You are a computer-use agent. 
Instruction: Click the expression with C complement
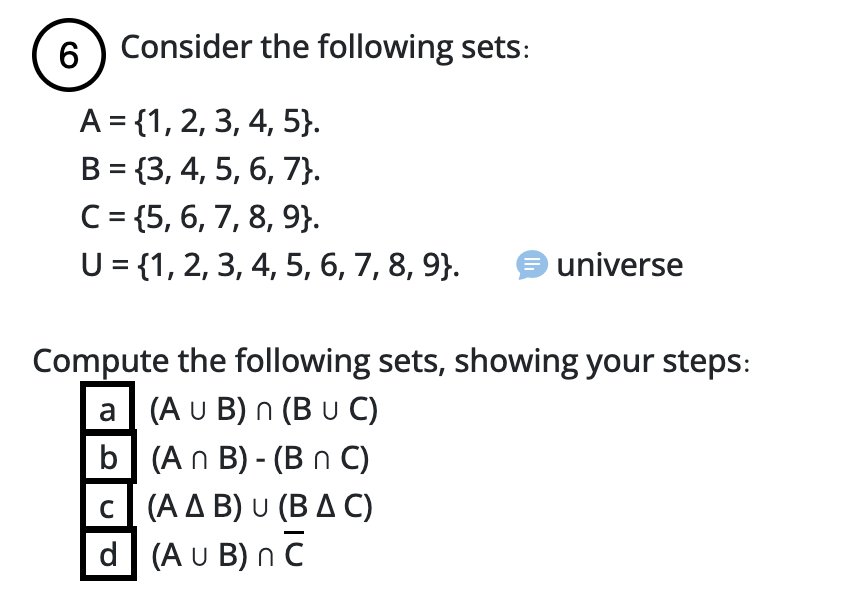point(227,552)
